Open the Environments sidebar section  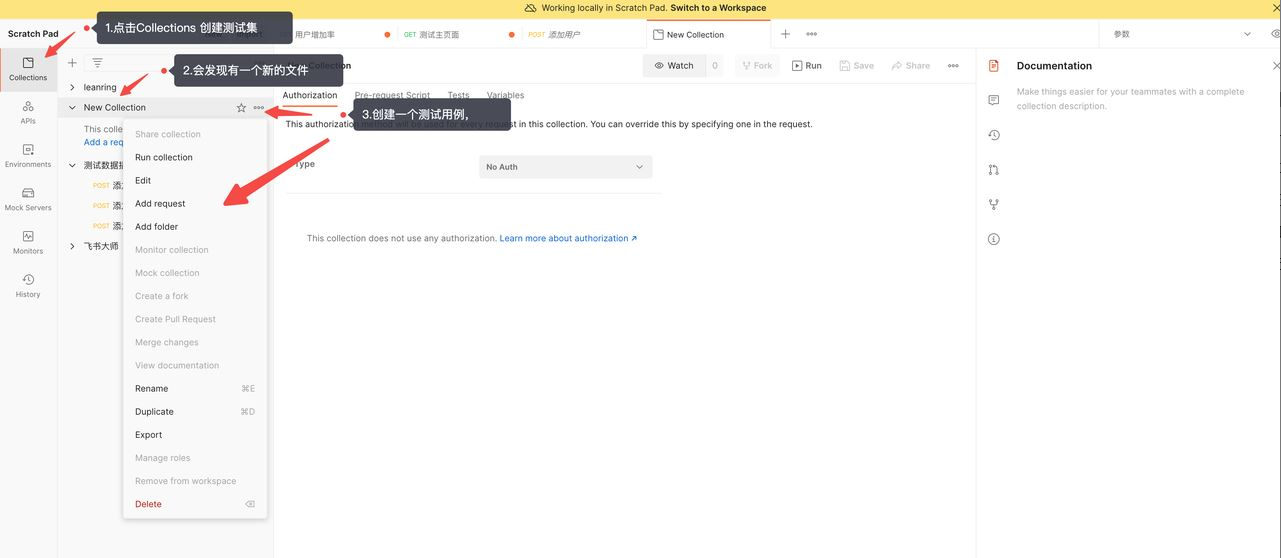point(28,155)
